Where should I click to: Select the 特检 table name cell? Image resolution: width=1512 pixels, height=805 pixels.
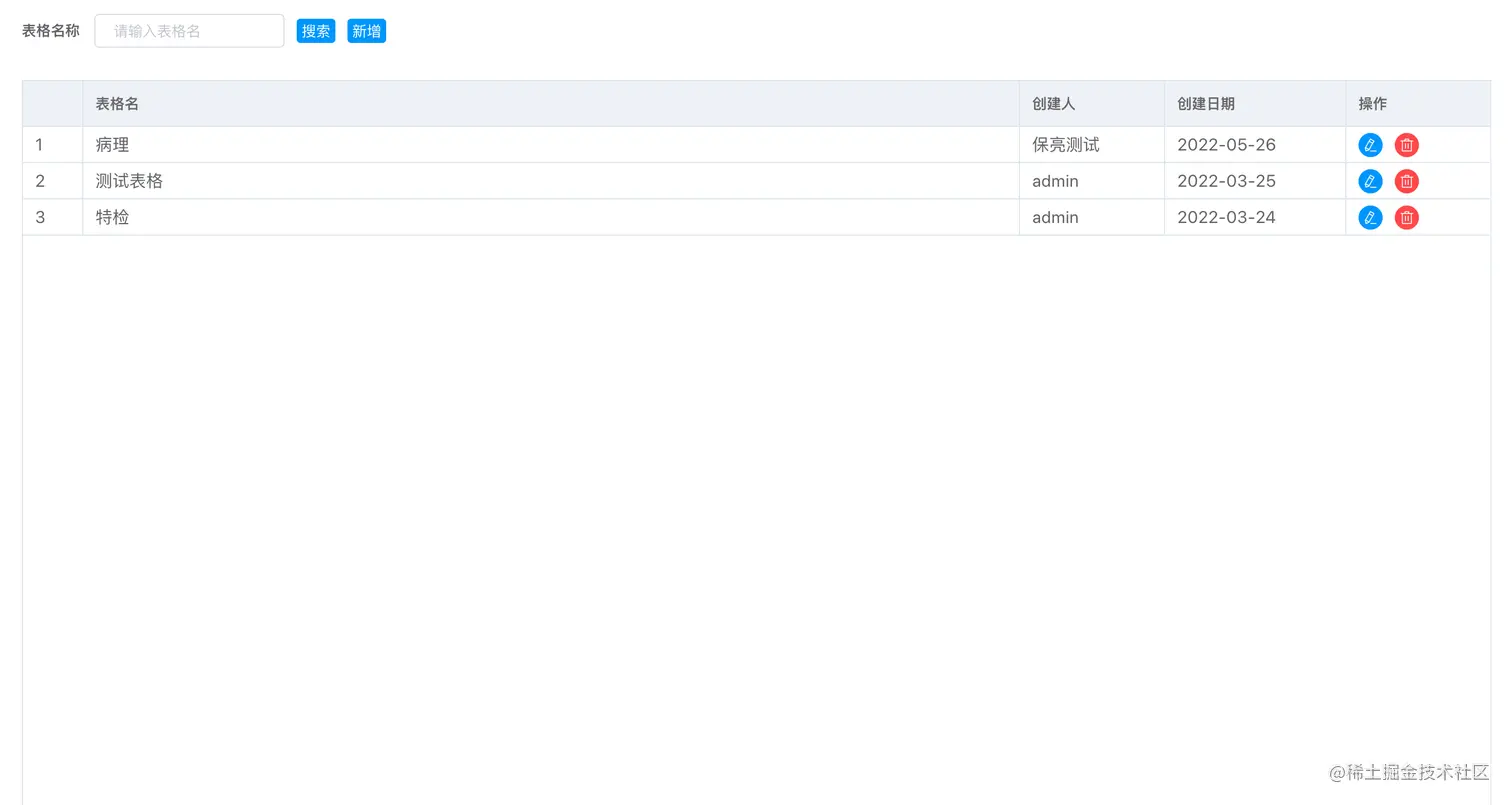[551, 217]
